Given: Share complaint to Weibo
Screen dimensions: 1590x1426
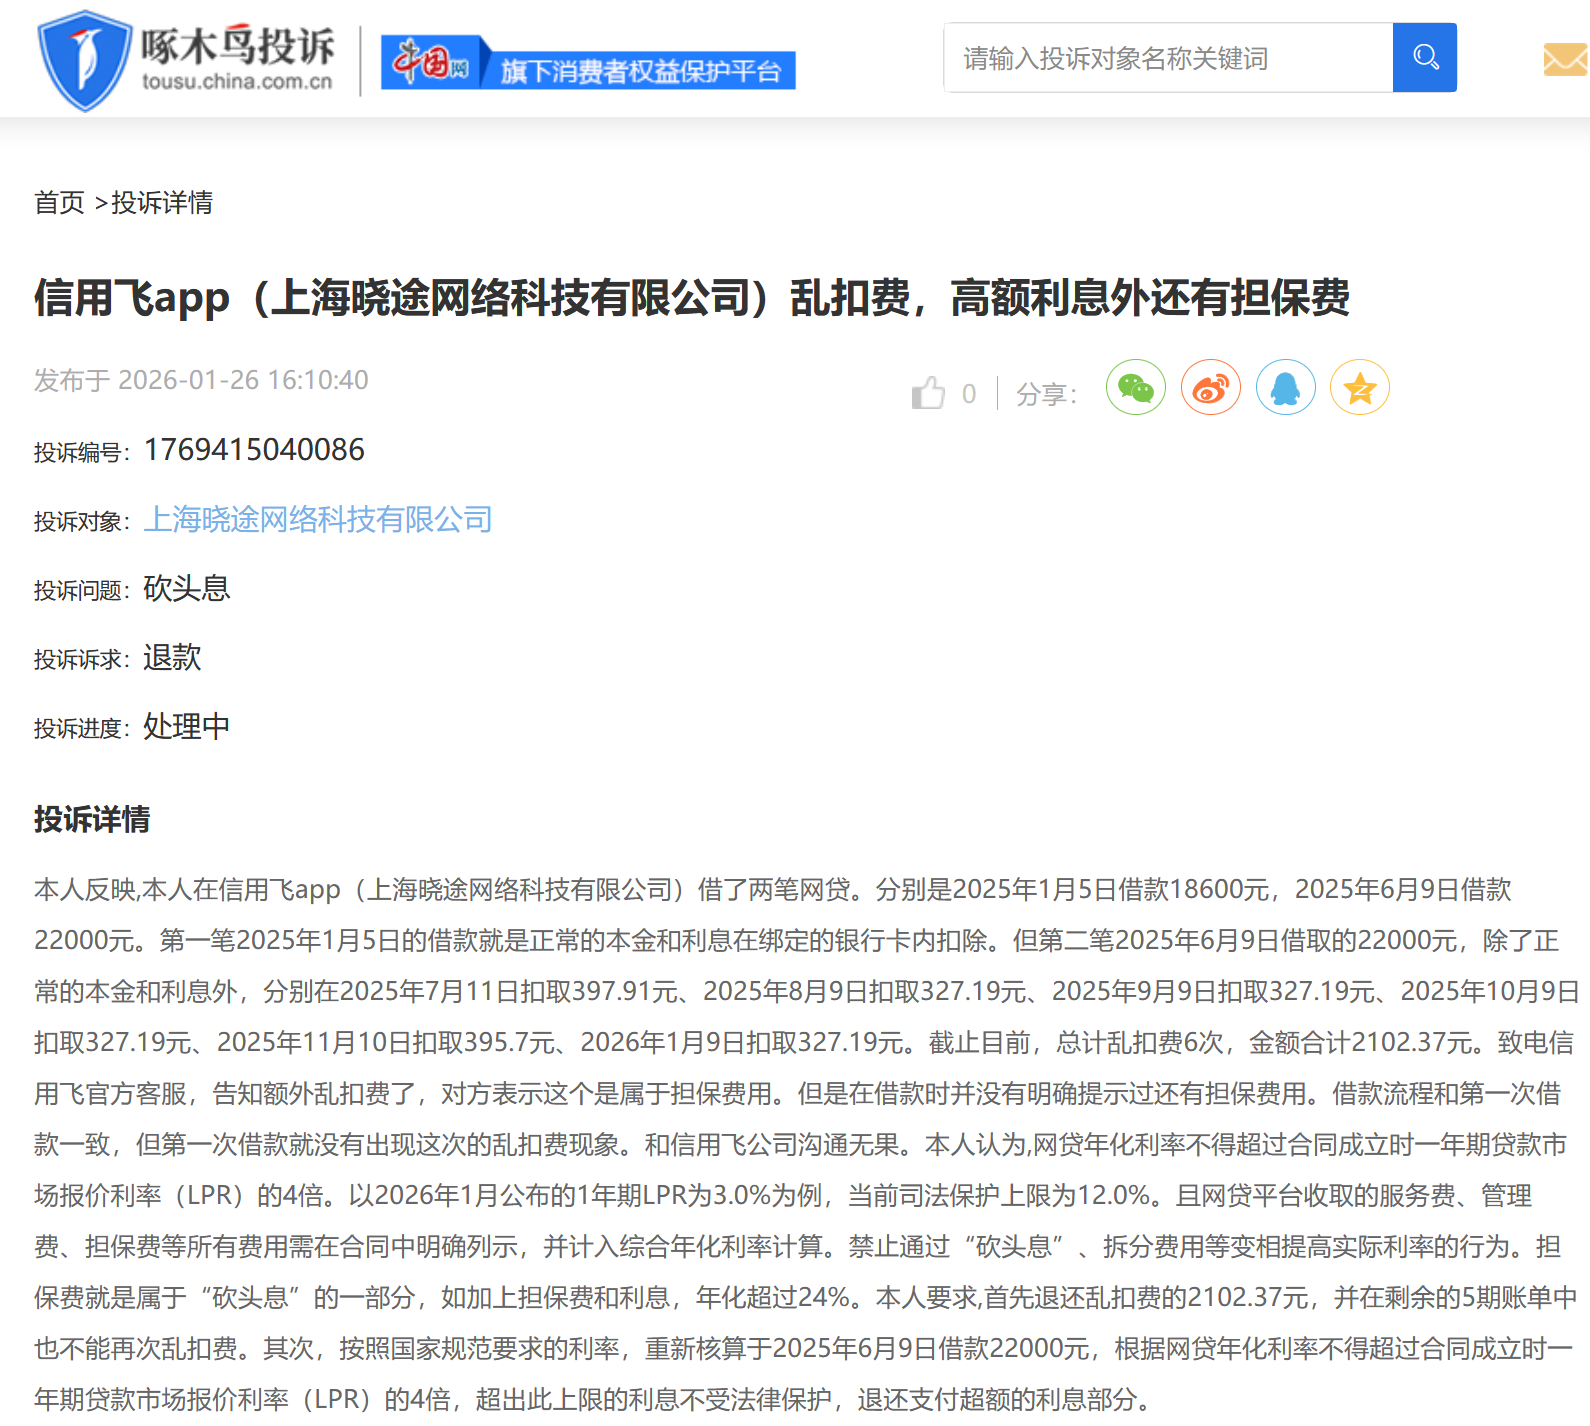Looking at the screenshot, I should tap(1210, 387).
